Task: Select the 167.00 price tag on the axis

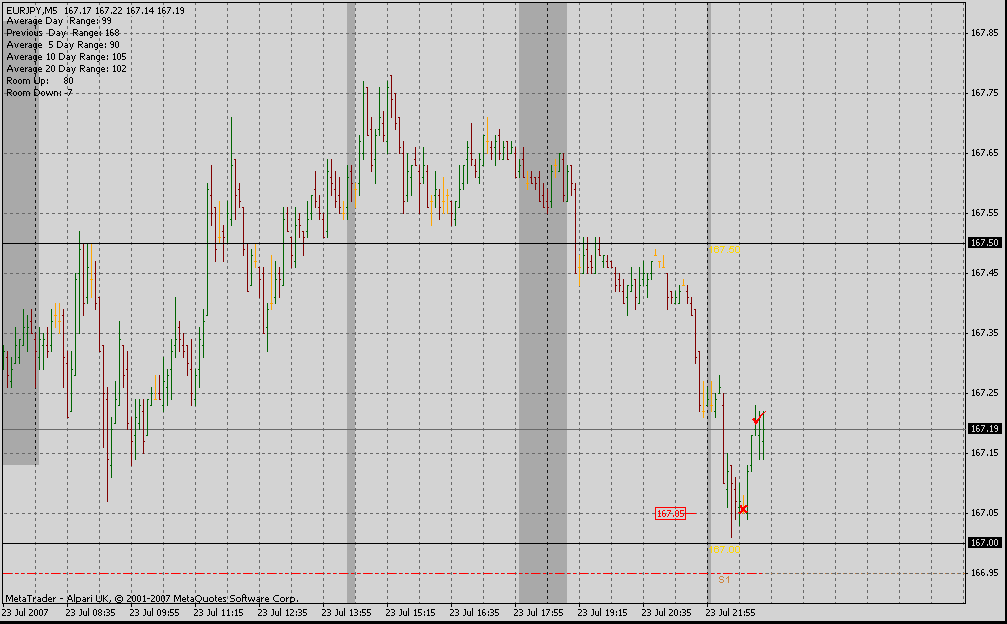Action: (984, 543)
